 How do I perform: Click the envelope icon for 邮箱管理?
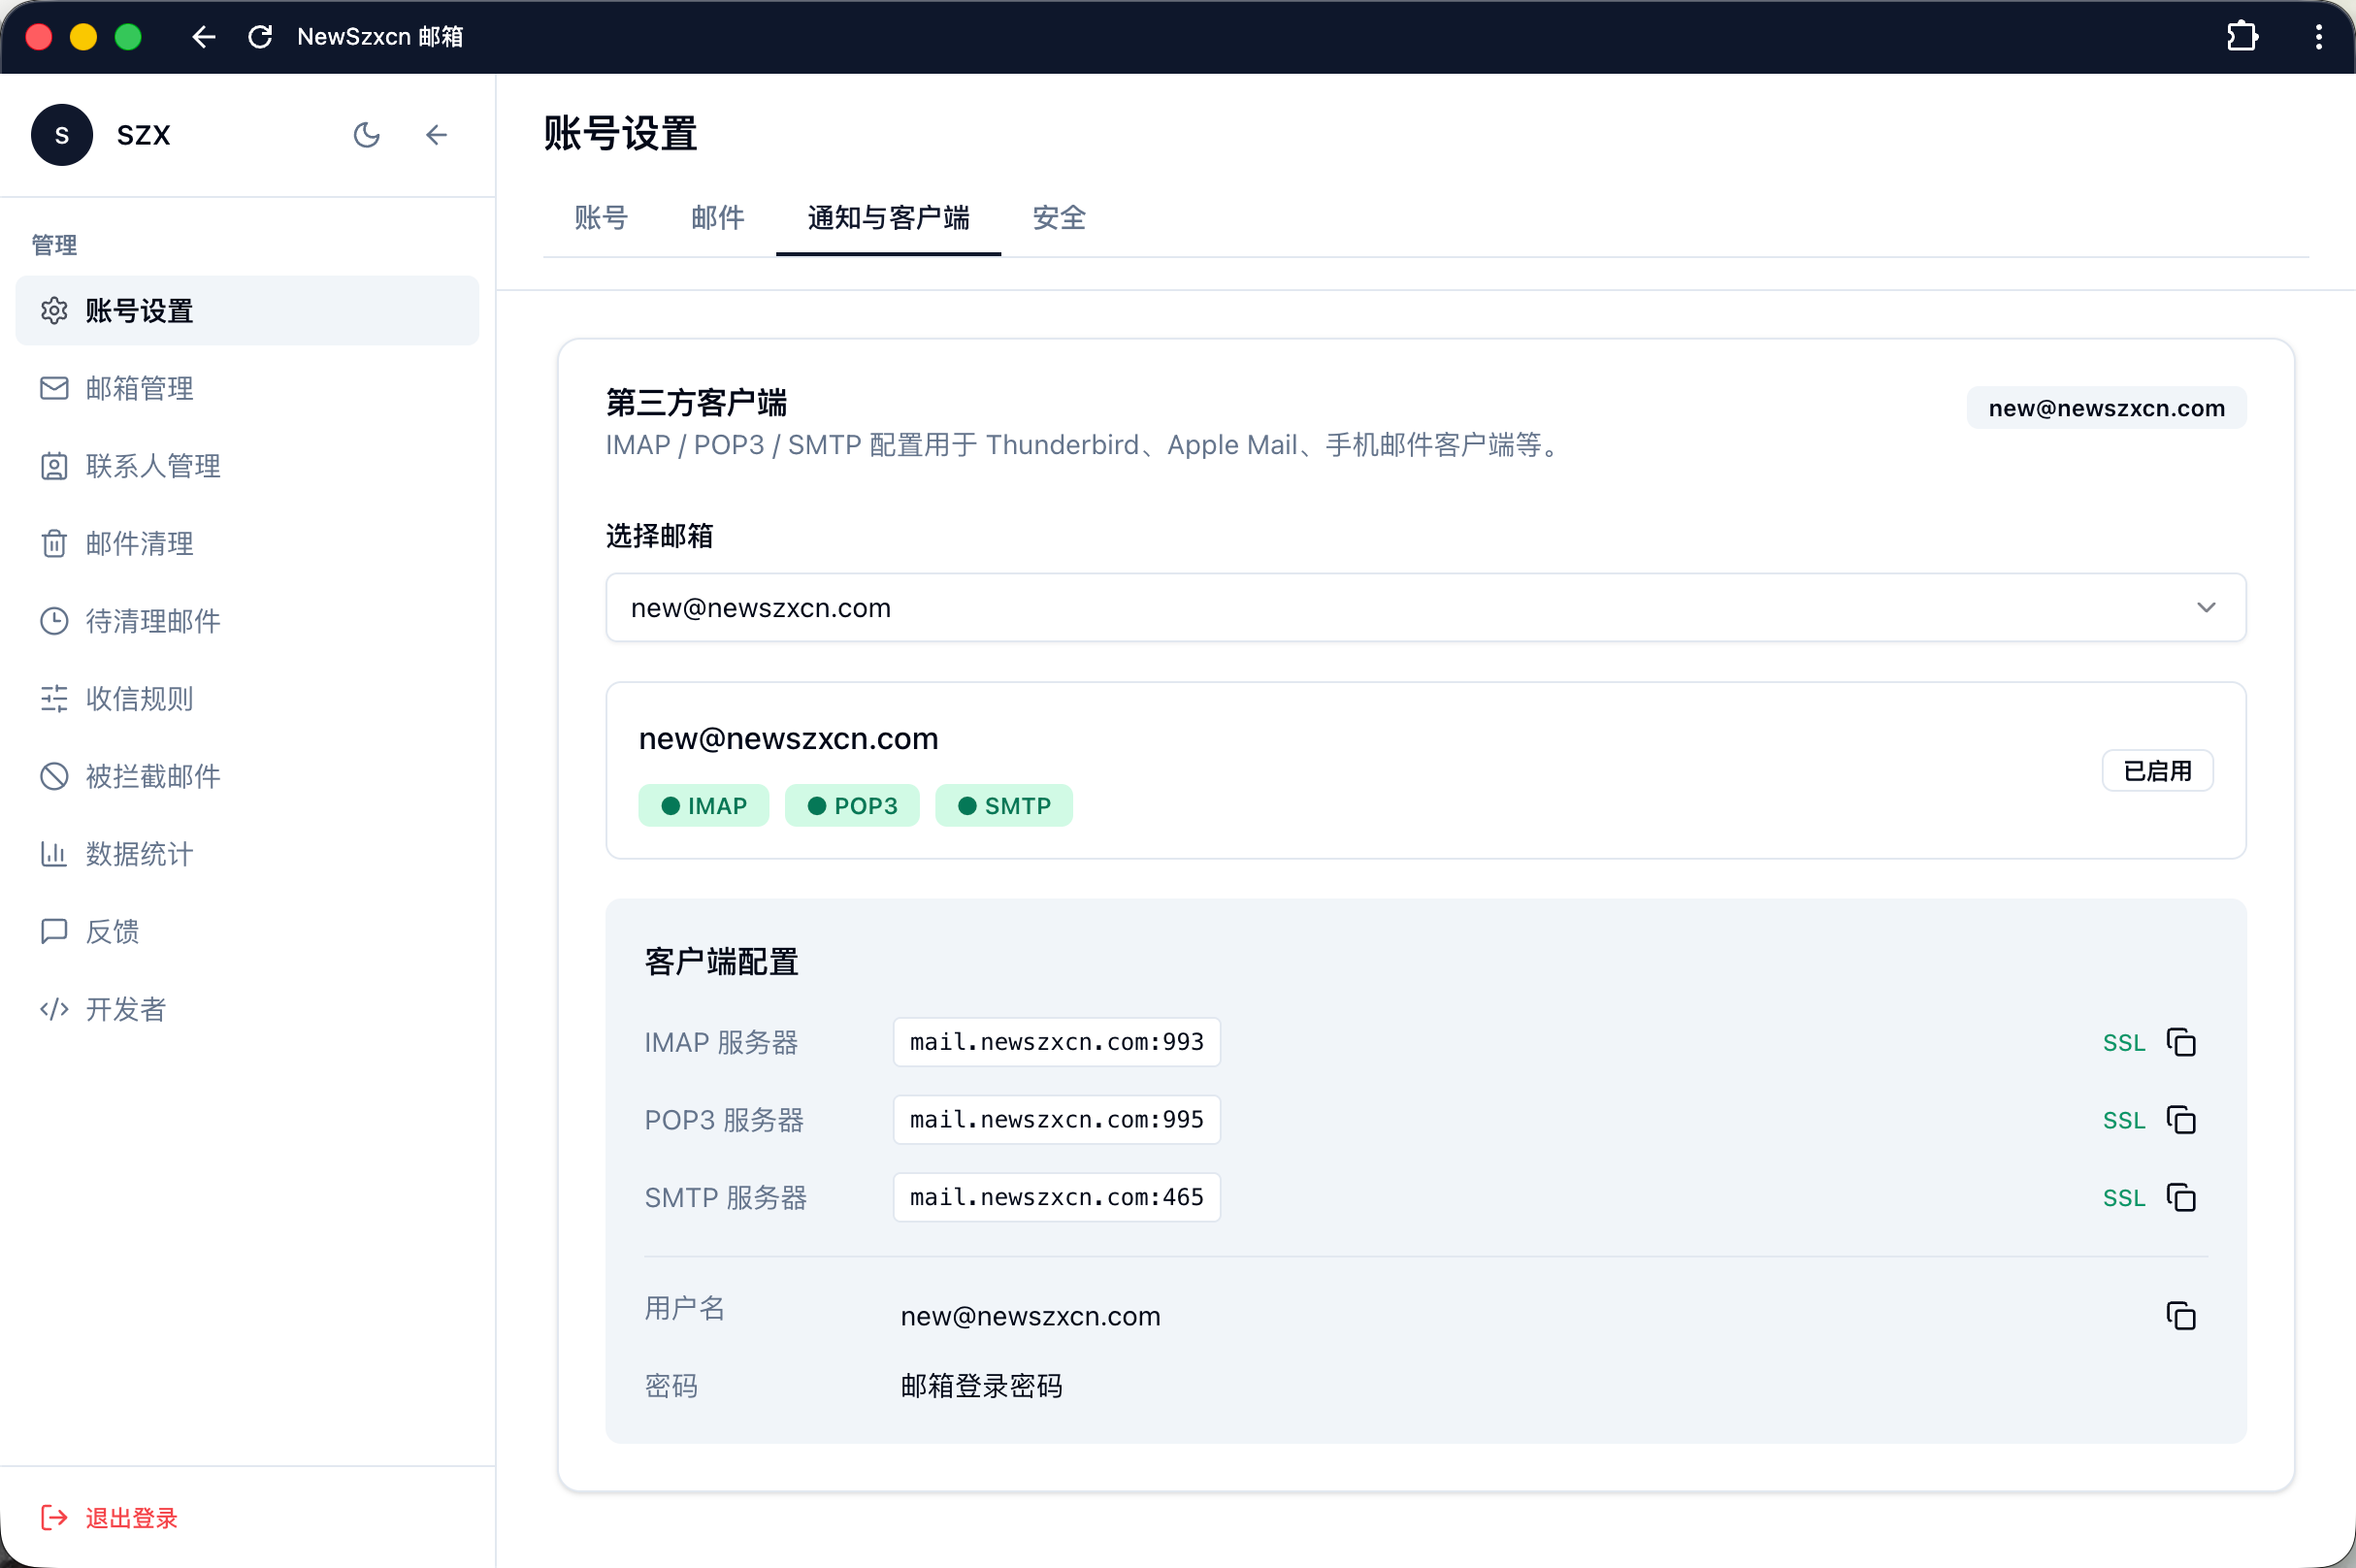point(54,388)
